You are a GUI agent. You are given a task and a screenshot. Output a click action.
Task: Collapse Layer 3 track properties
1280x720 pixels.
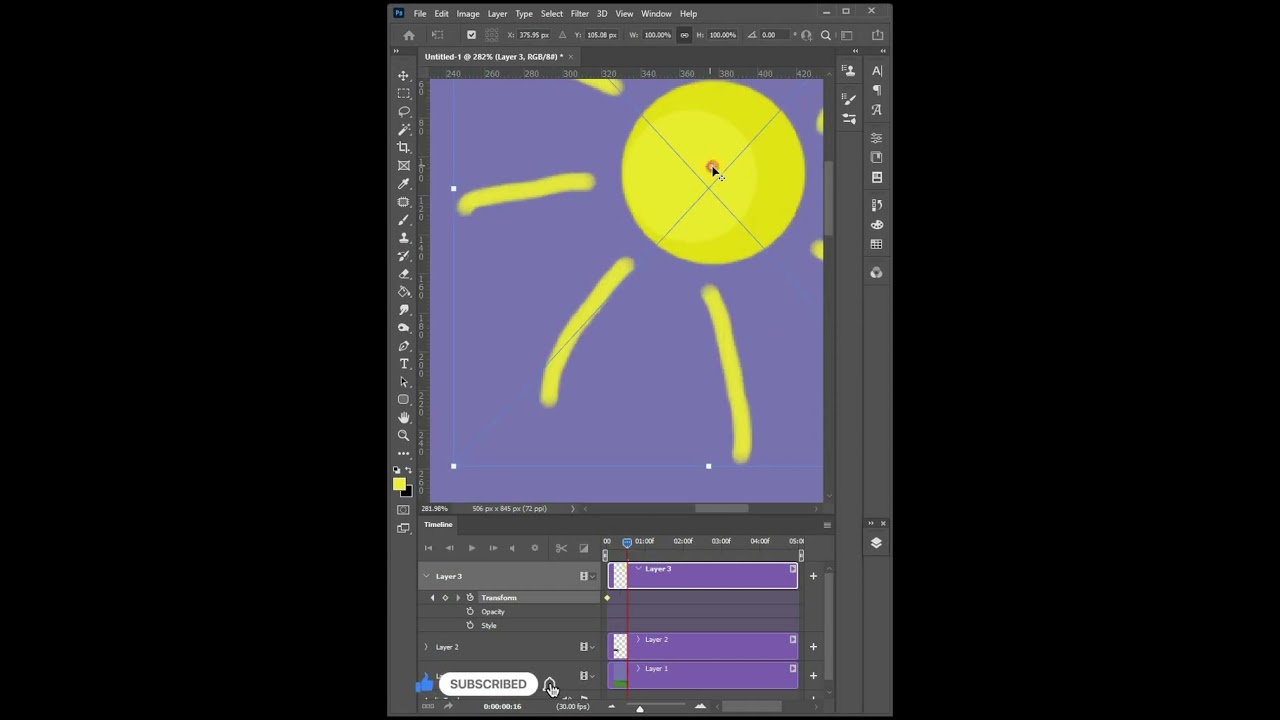click(x=426, y=576)
